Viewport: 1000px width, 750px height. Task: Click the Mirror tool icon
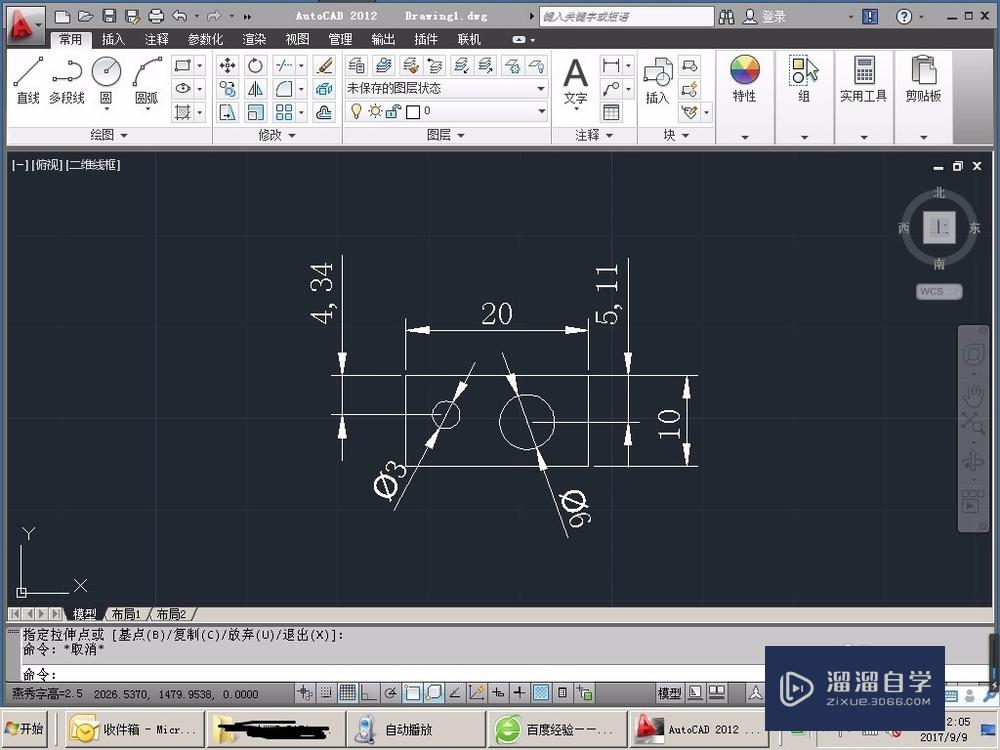256,89
